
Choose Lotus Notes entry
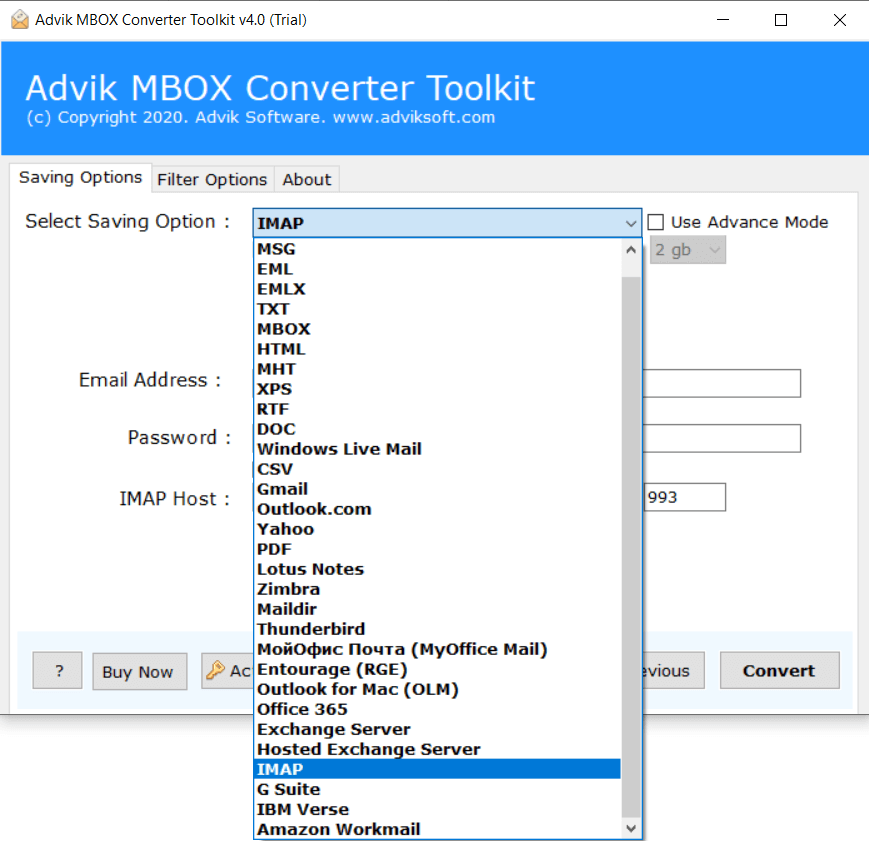pos(438,569)
